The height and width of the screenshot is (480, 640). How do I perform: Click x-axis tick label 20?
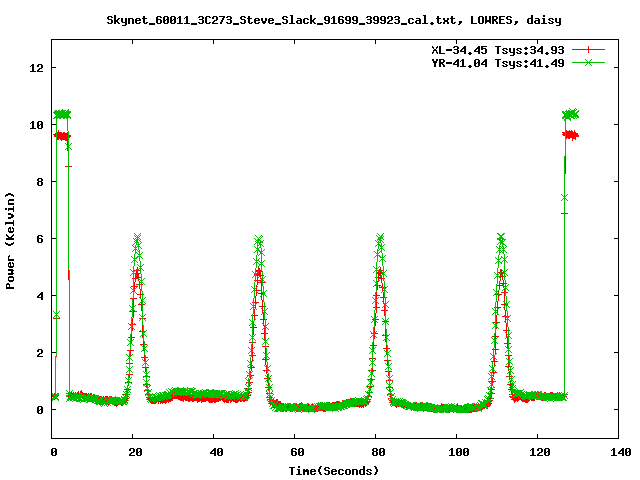pyautogui.click(x=135, y=452)
